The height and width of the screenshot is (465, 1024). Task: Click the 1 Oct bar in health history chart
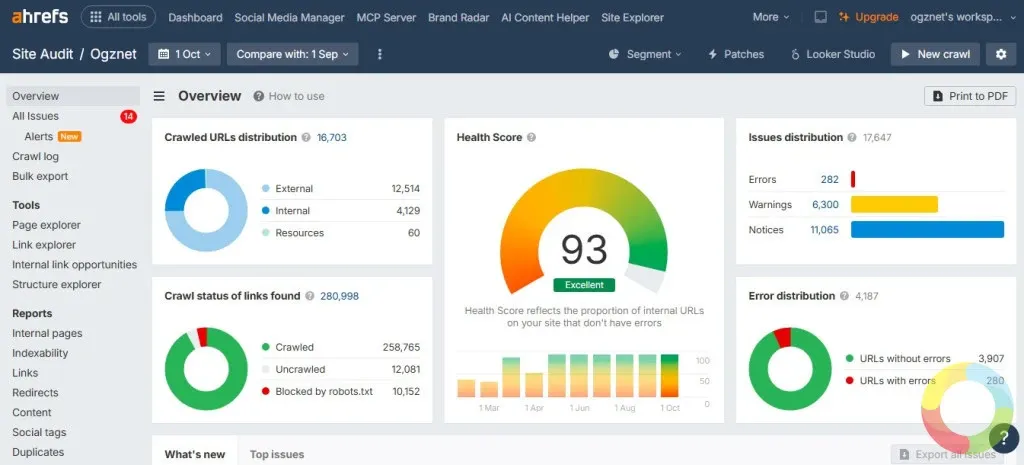click(669, 376)
